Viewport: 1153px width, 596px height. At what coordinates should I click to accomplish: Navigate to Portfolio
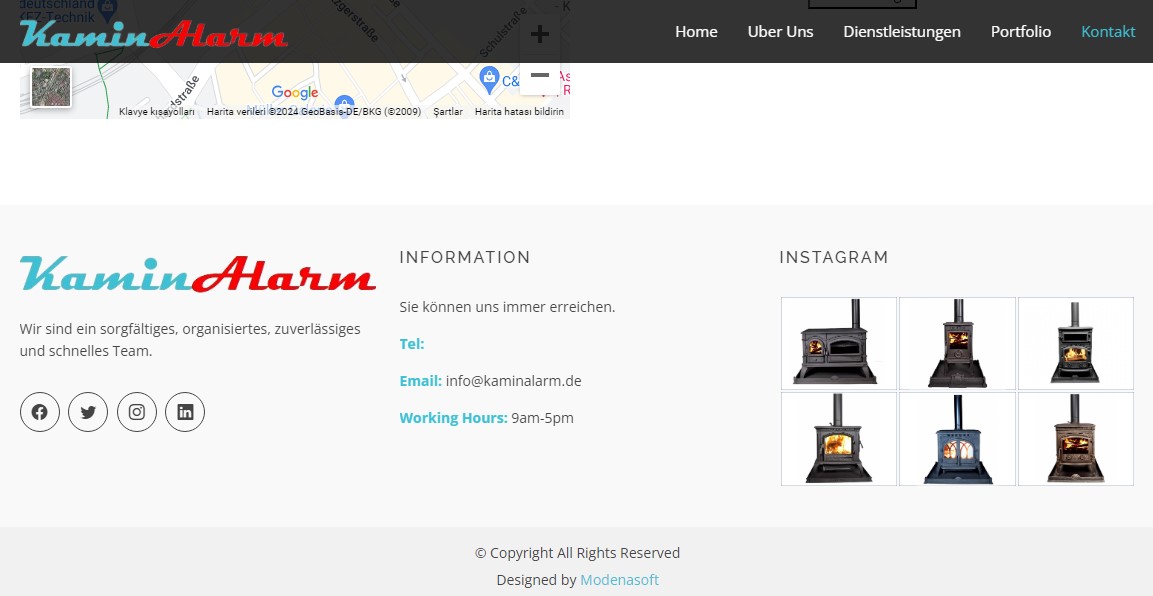click(1020, 32)
